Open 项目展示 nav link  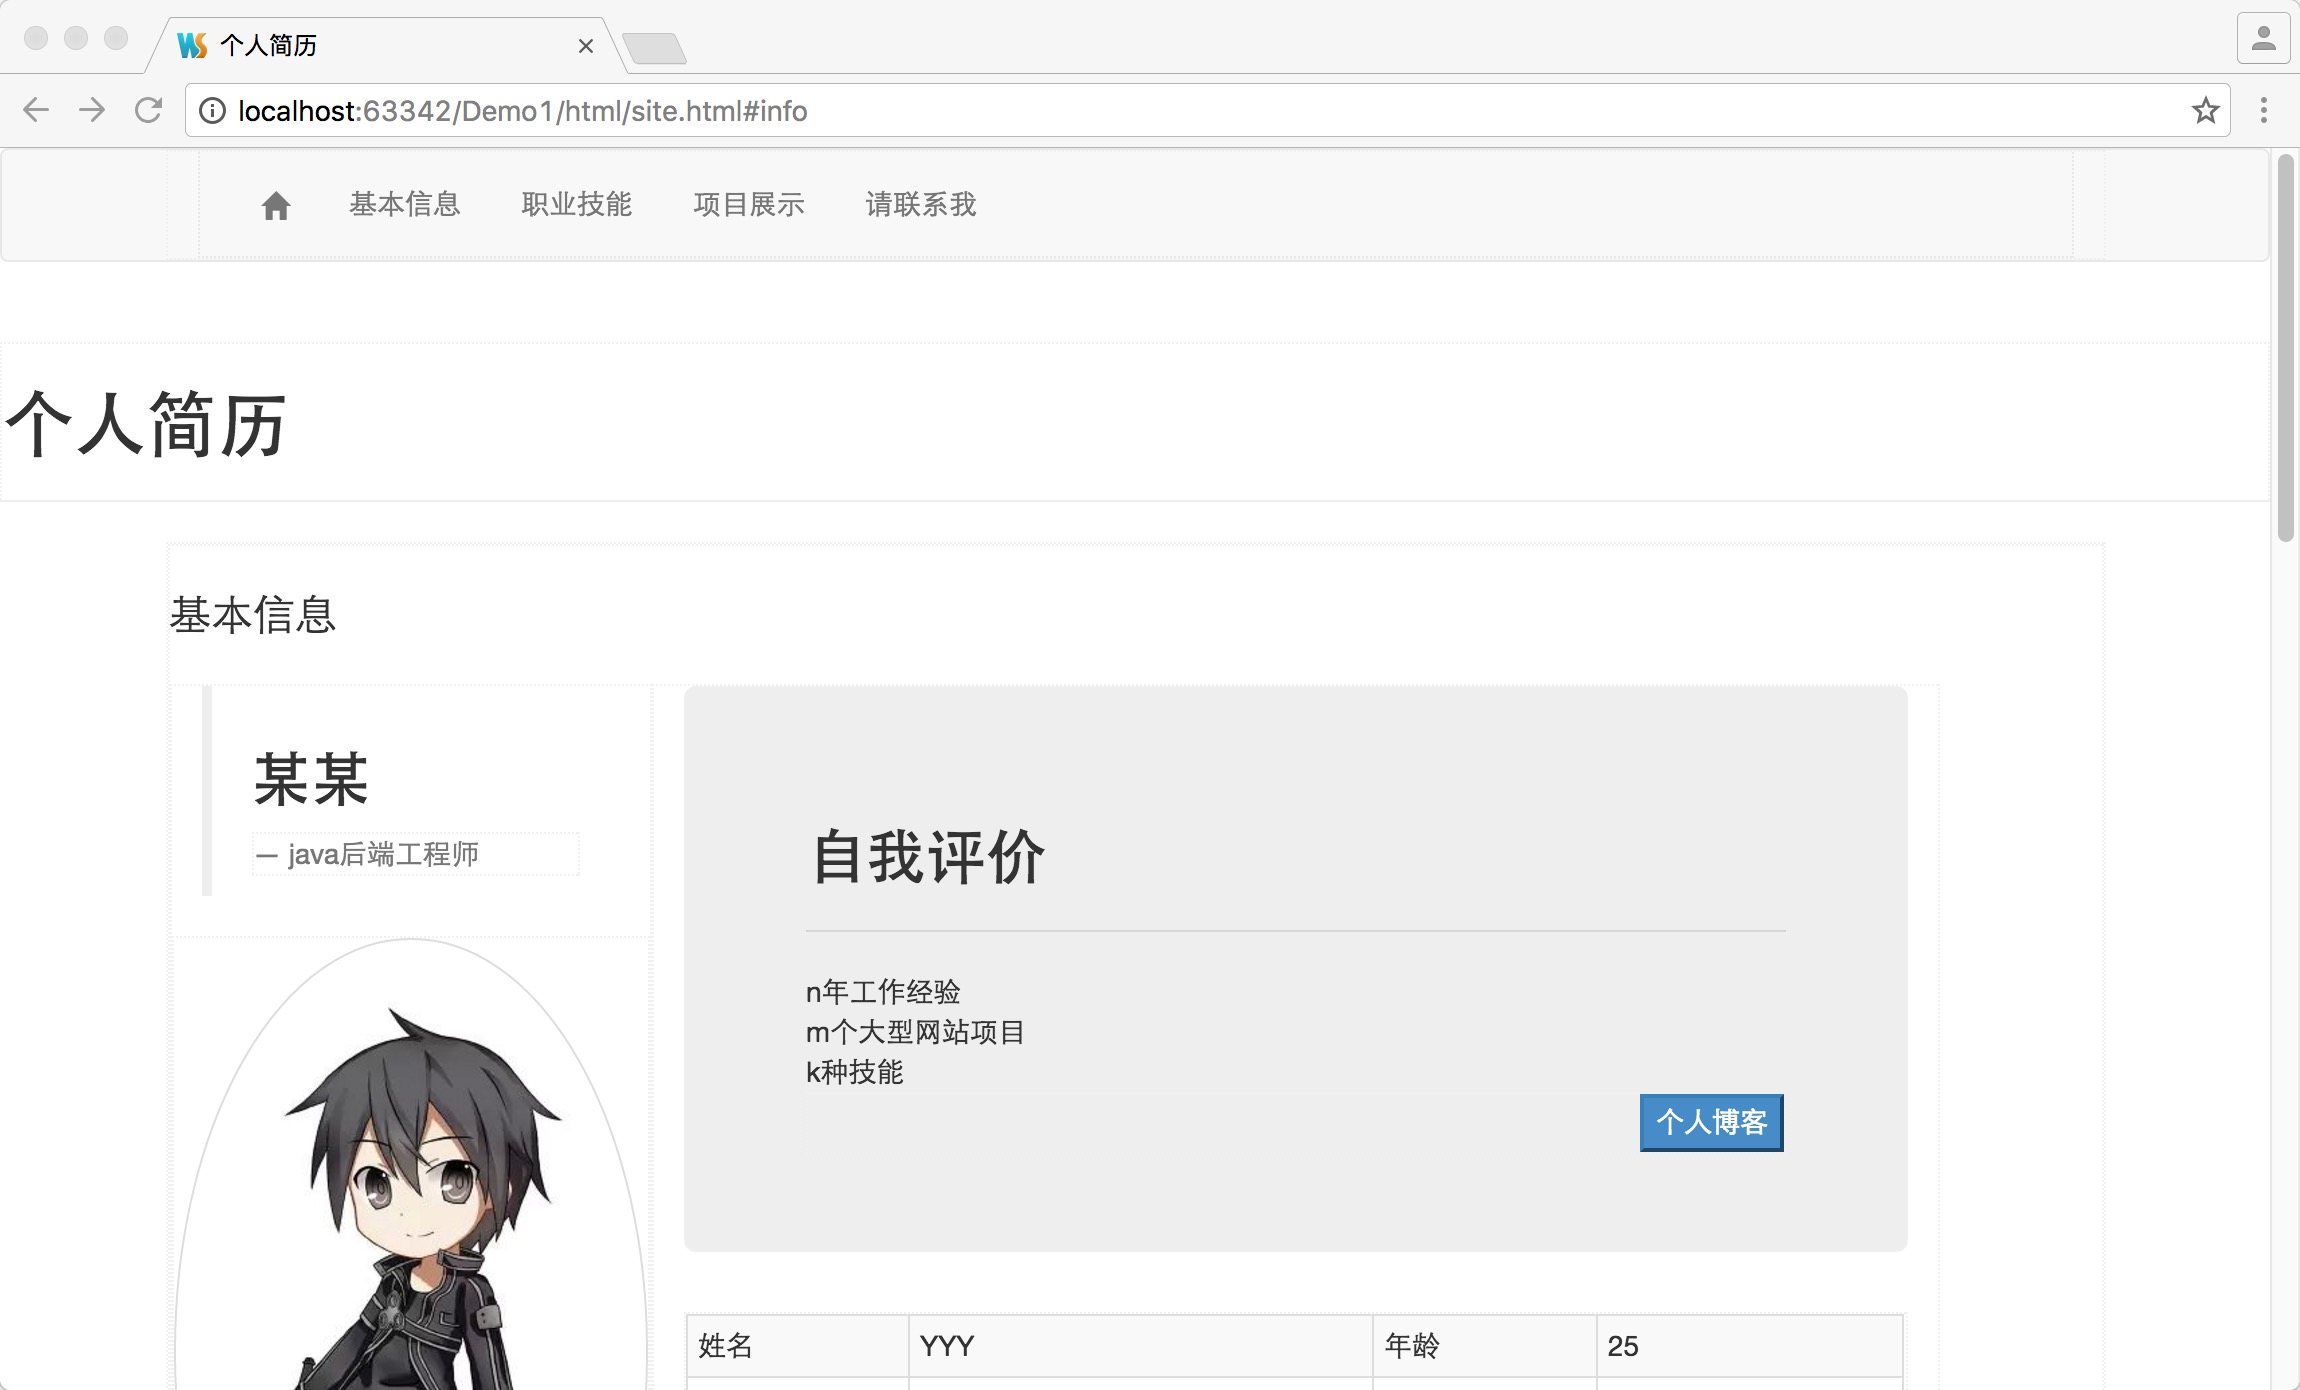pos(749,205)
